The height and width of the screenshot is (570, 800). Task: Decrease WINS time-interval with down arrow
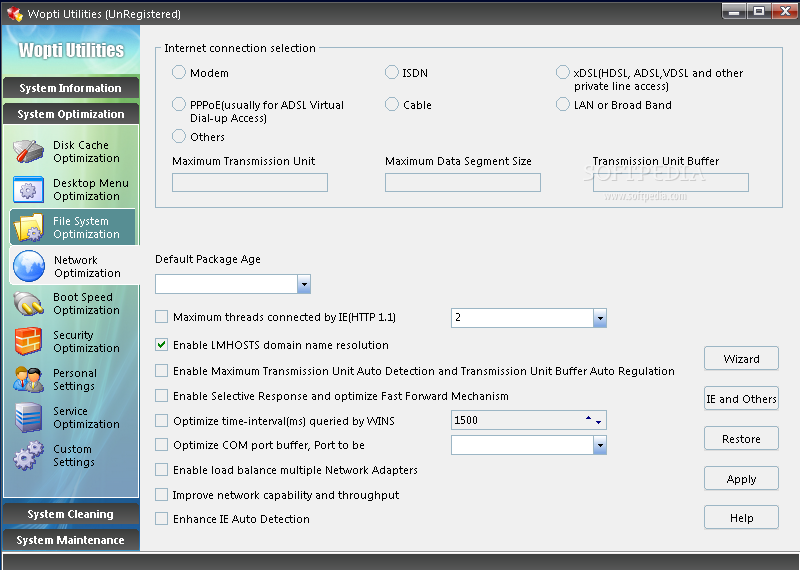(598, 423)
